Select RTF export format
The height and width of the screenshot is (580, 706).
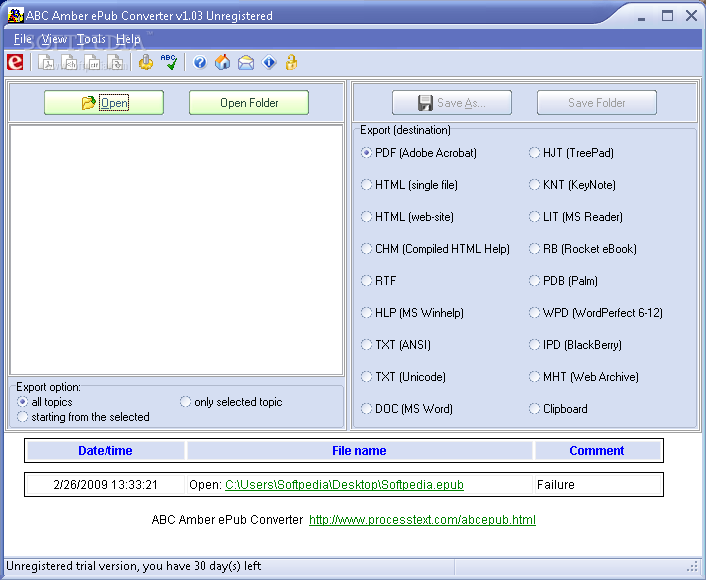point(379,281)
